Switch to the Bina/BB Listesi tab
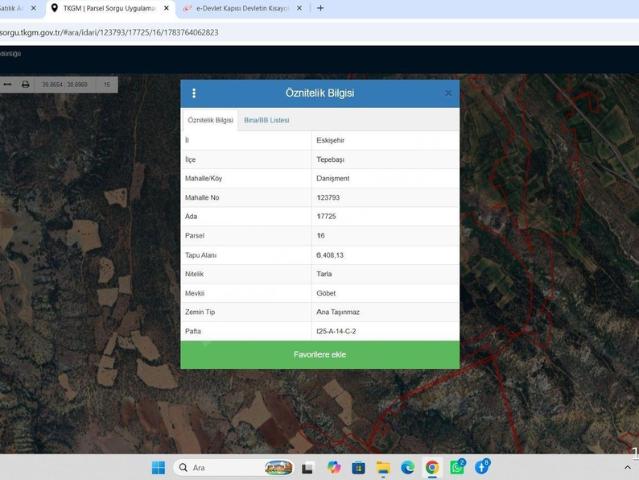Image resolution: width=639 pixels, height=480 pixels. 267,120
